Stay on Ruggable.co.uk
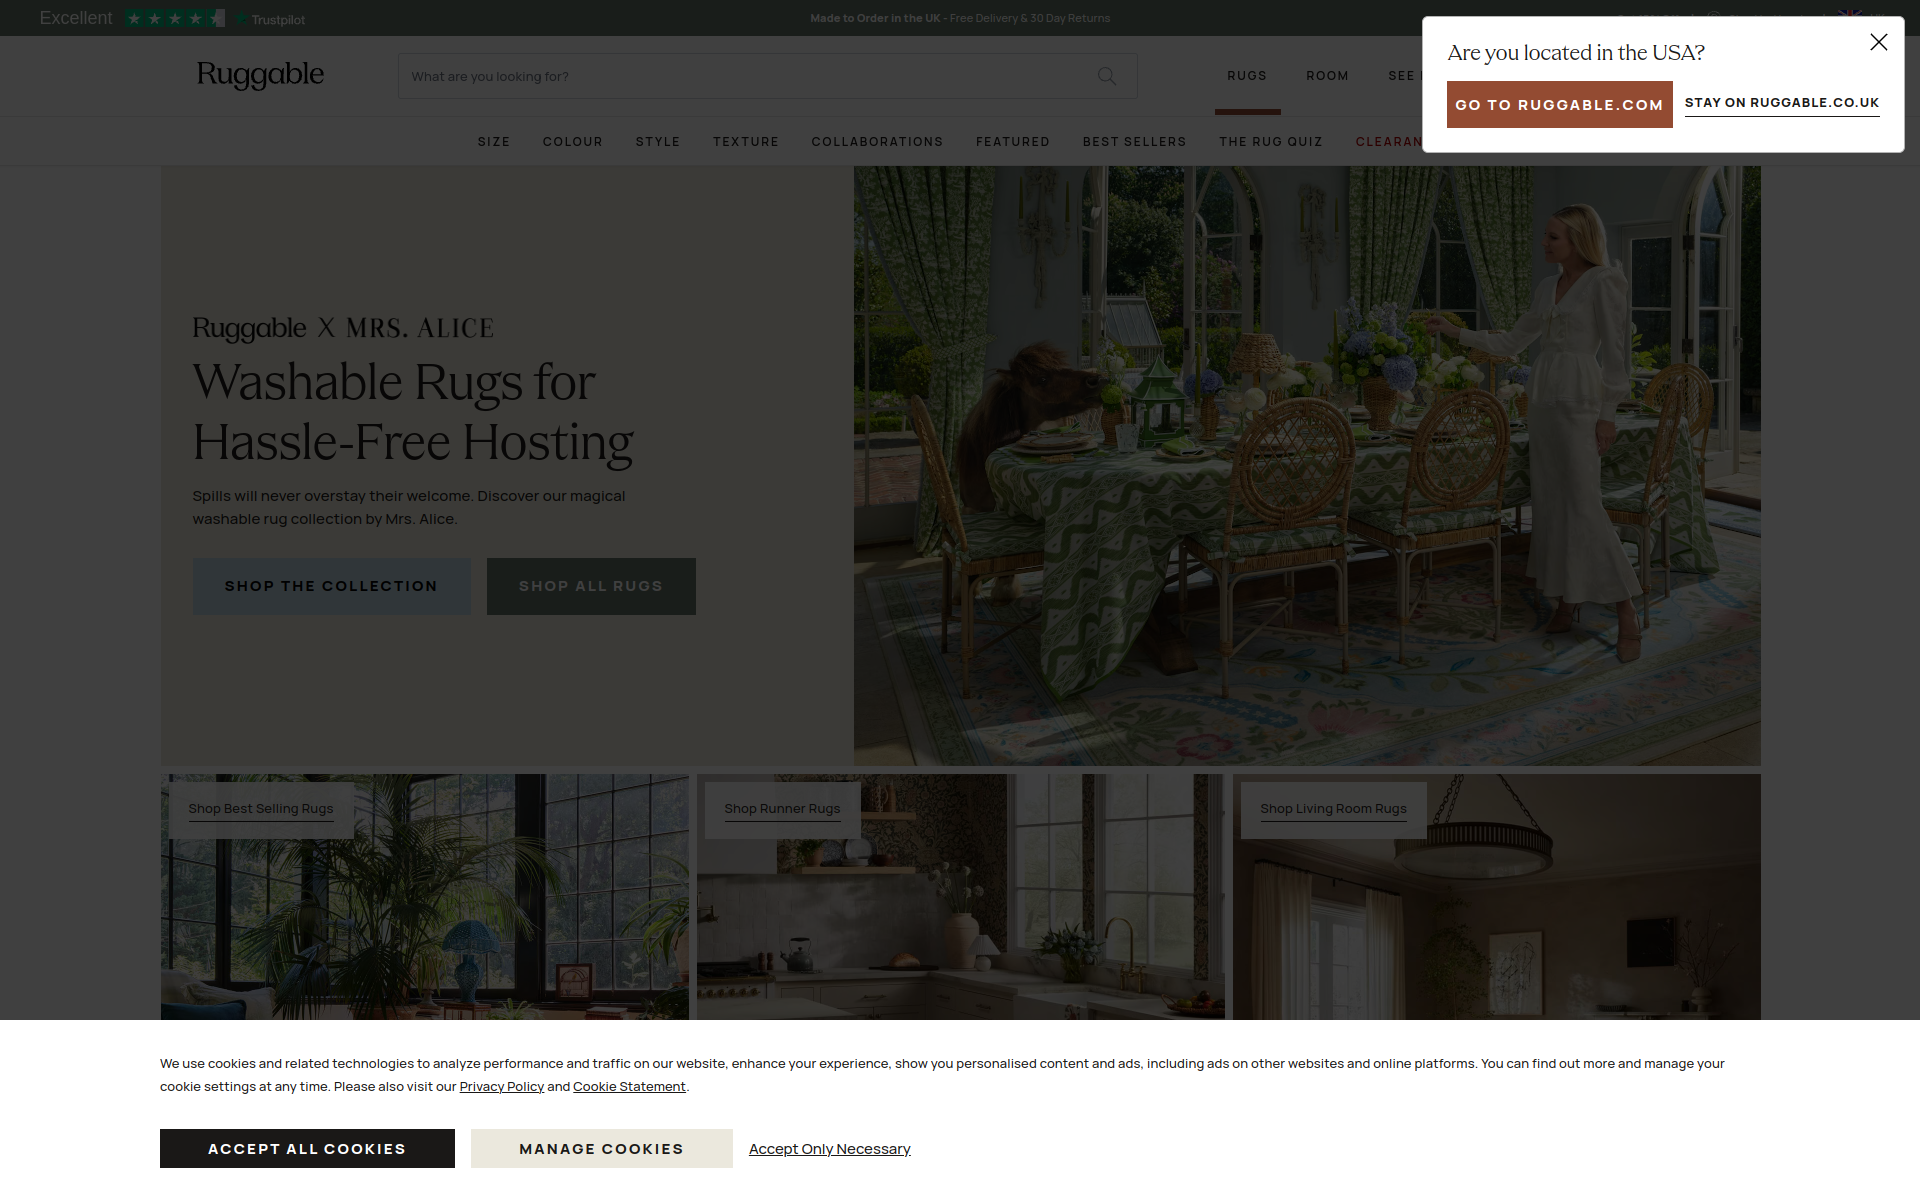This screenshot has width=1920, height=1200. coord(1782,103)
